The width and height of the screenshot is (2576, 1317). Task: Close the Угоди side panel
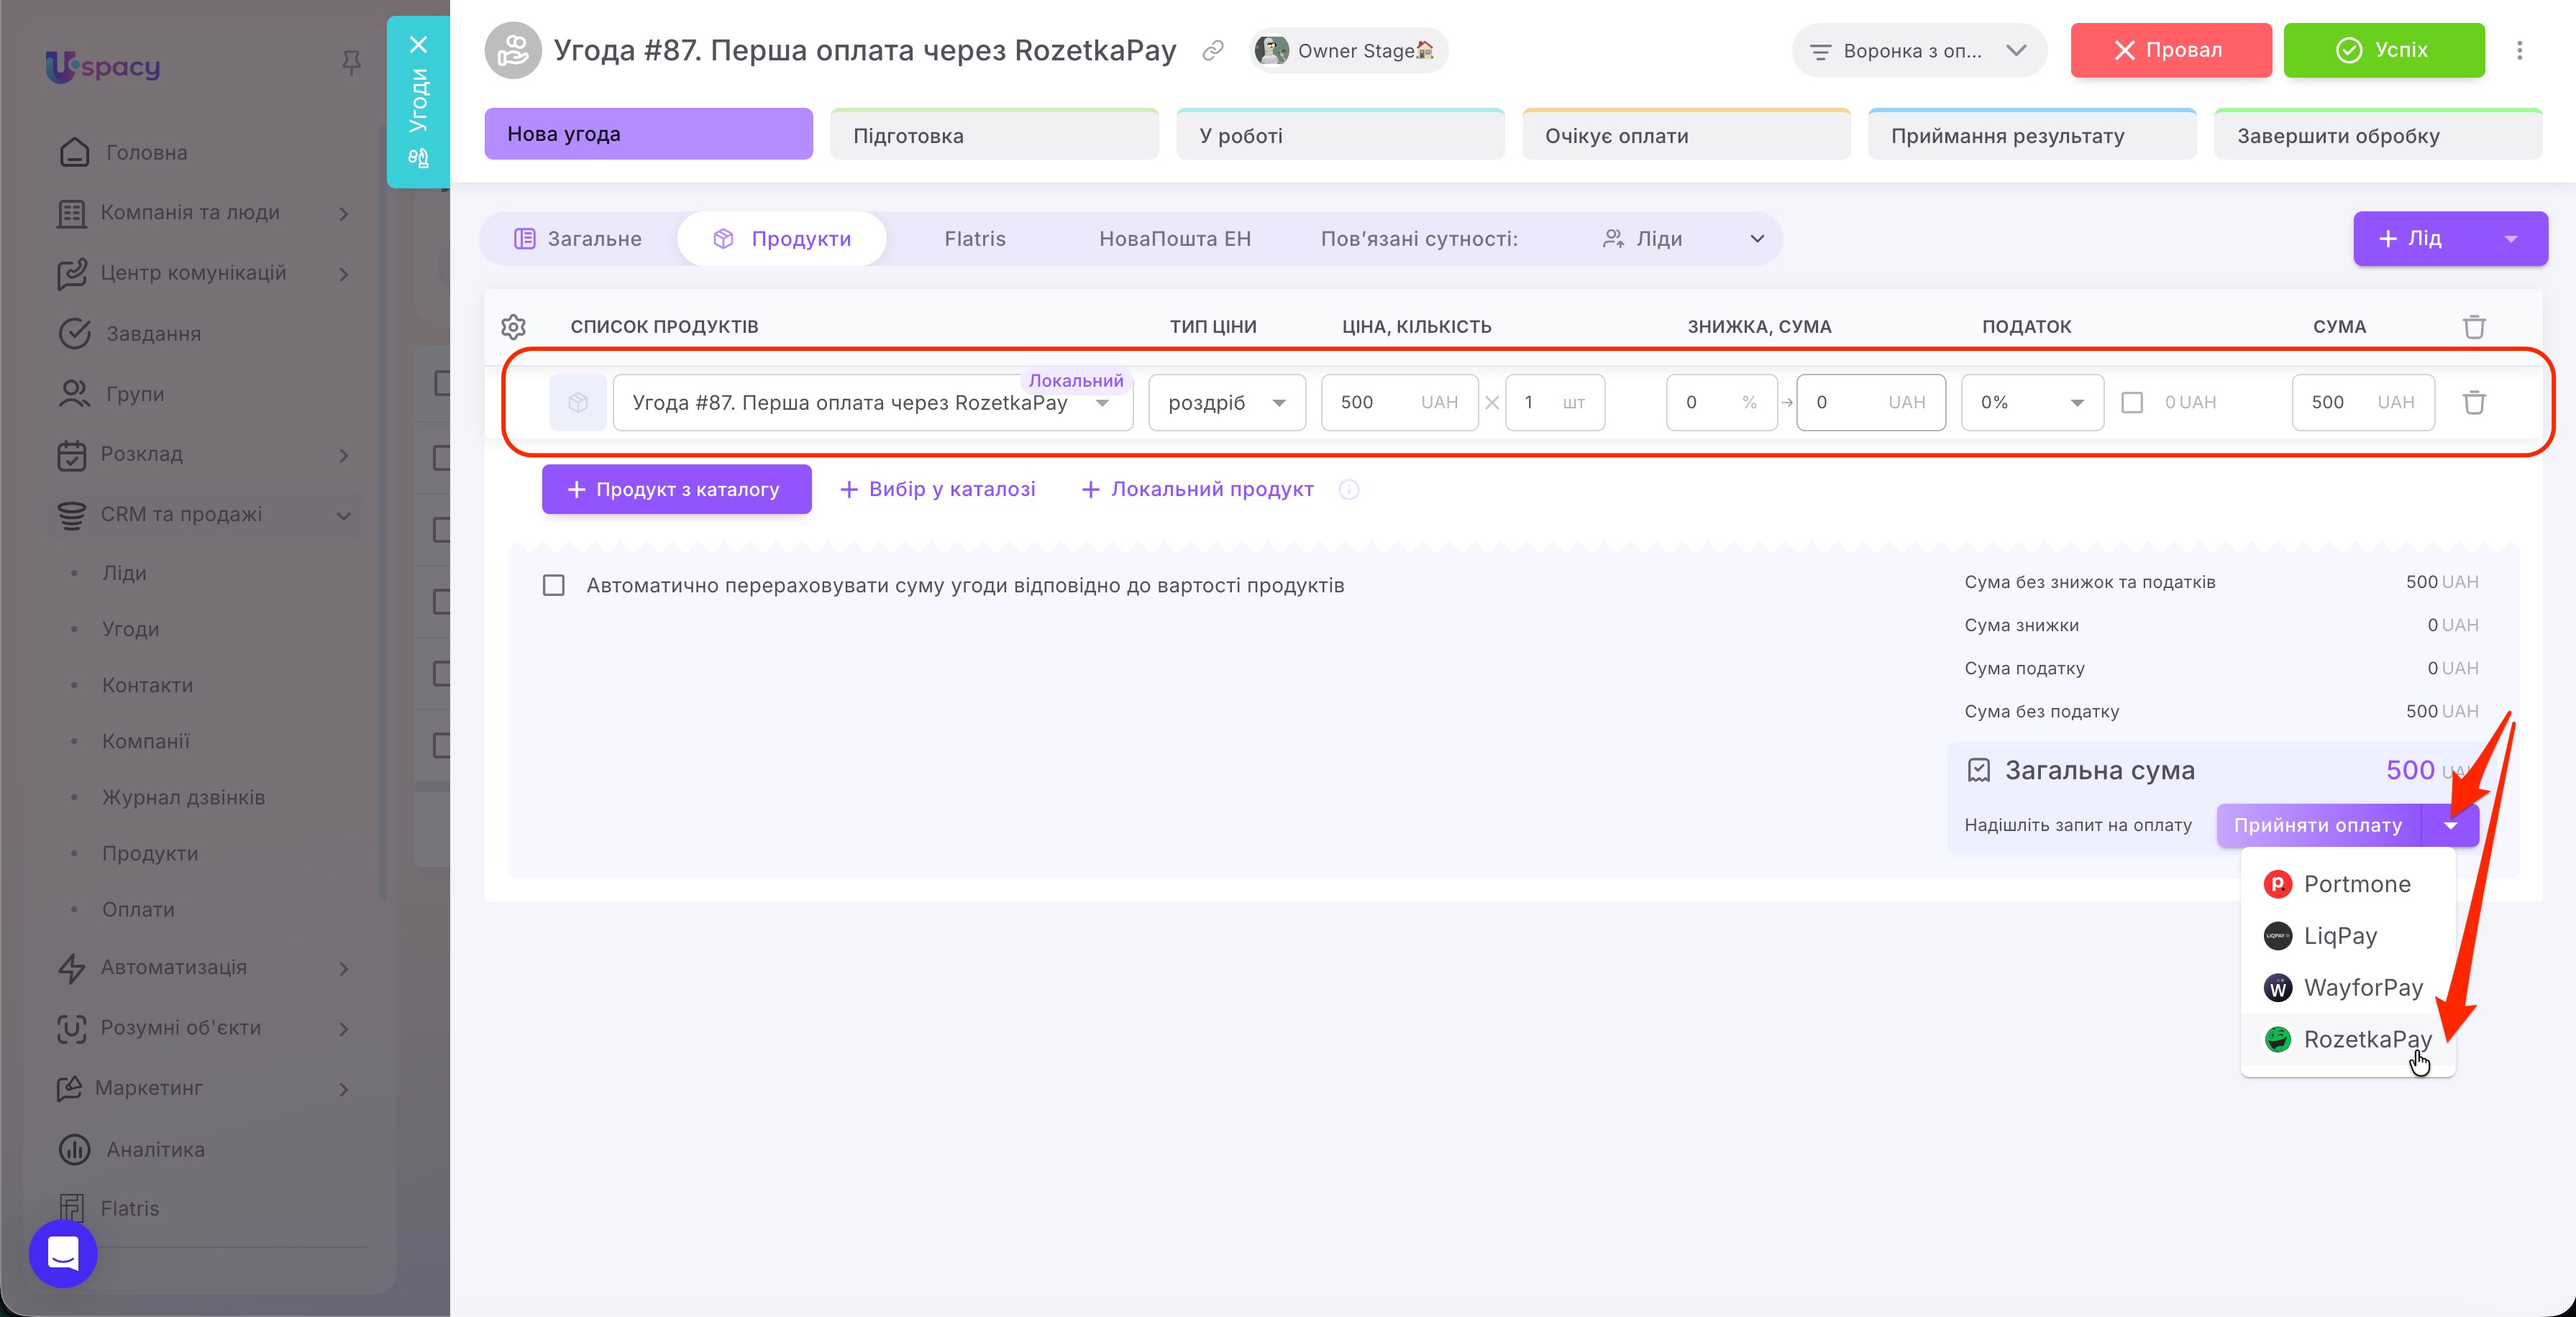[418, 45]
